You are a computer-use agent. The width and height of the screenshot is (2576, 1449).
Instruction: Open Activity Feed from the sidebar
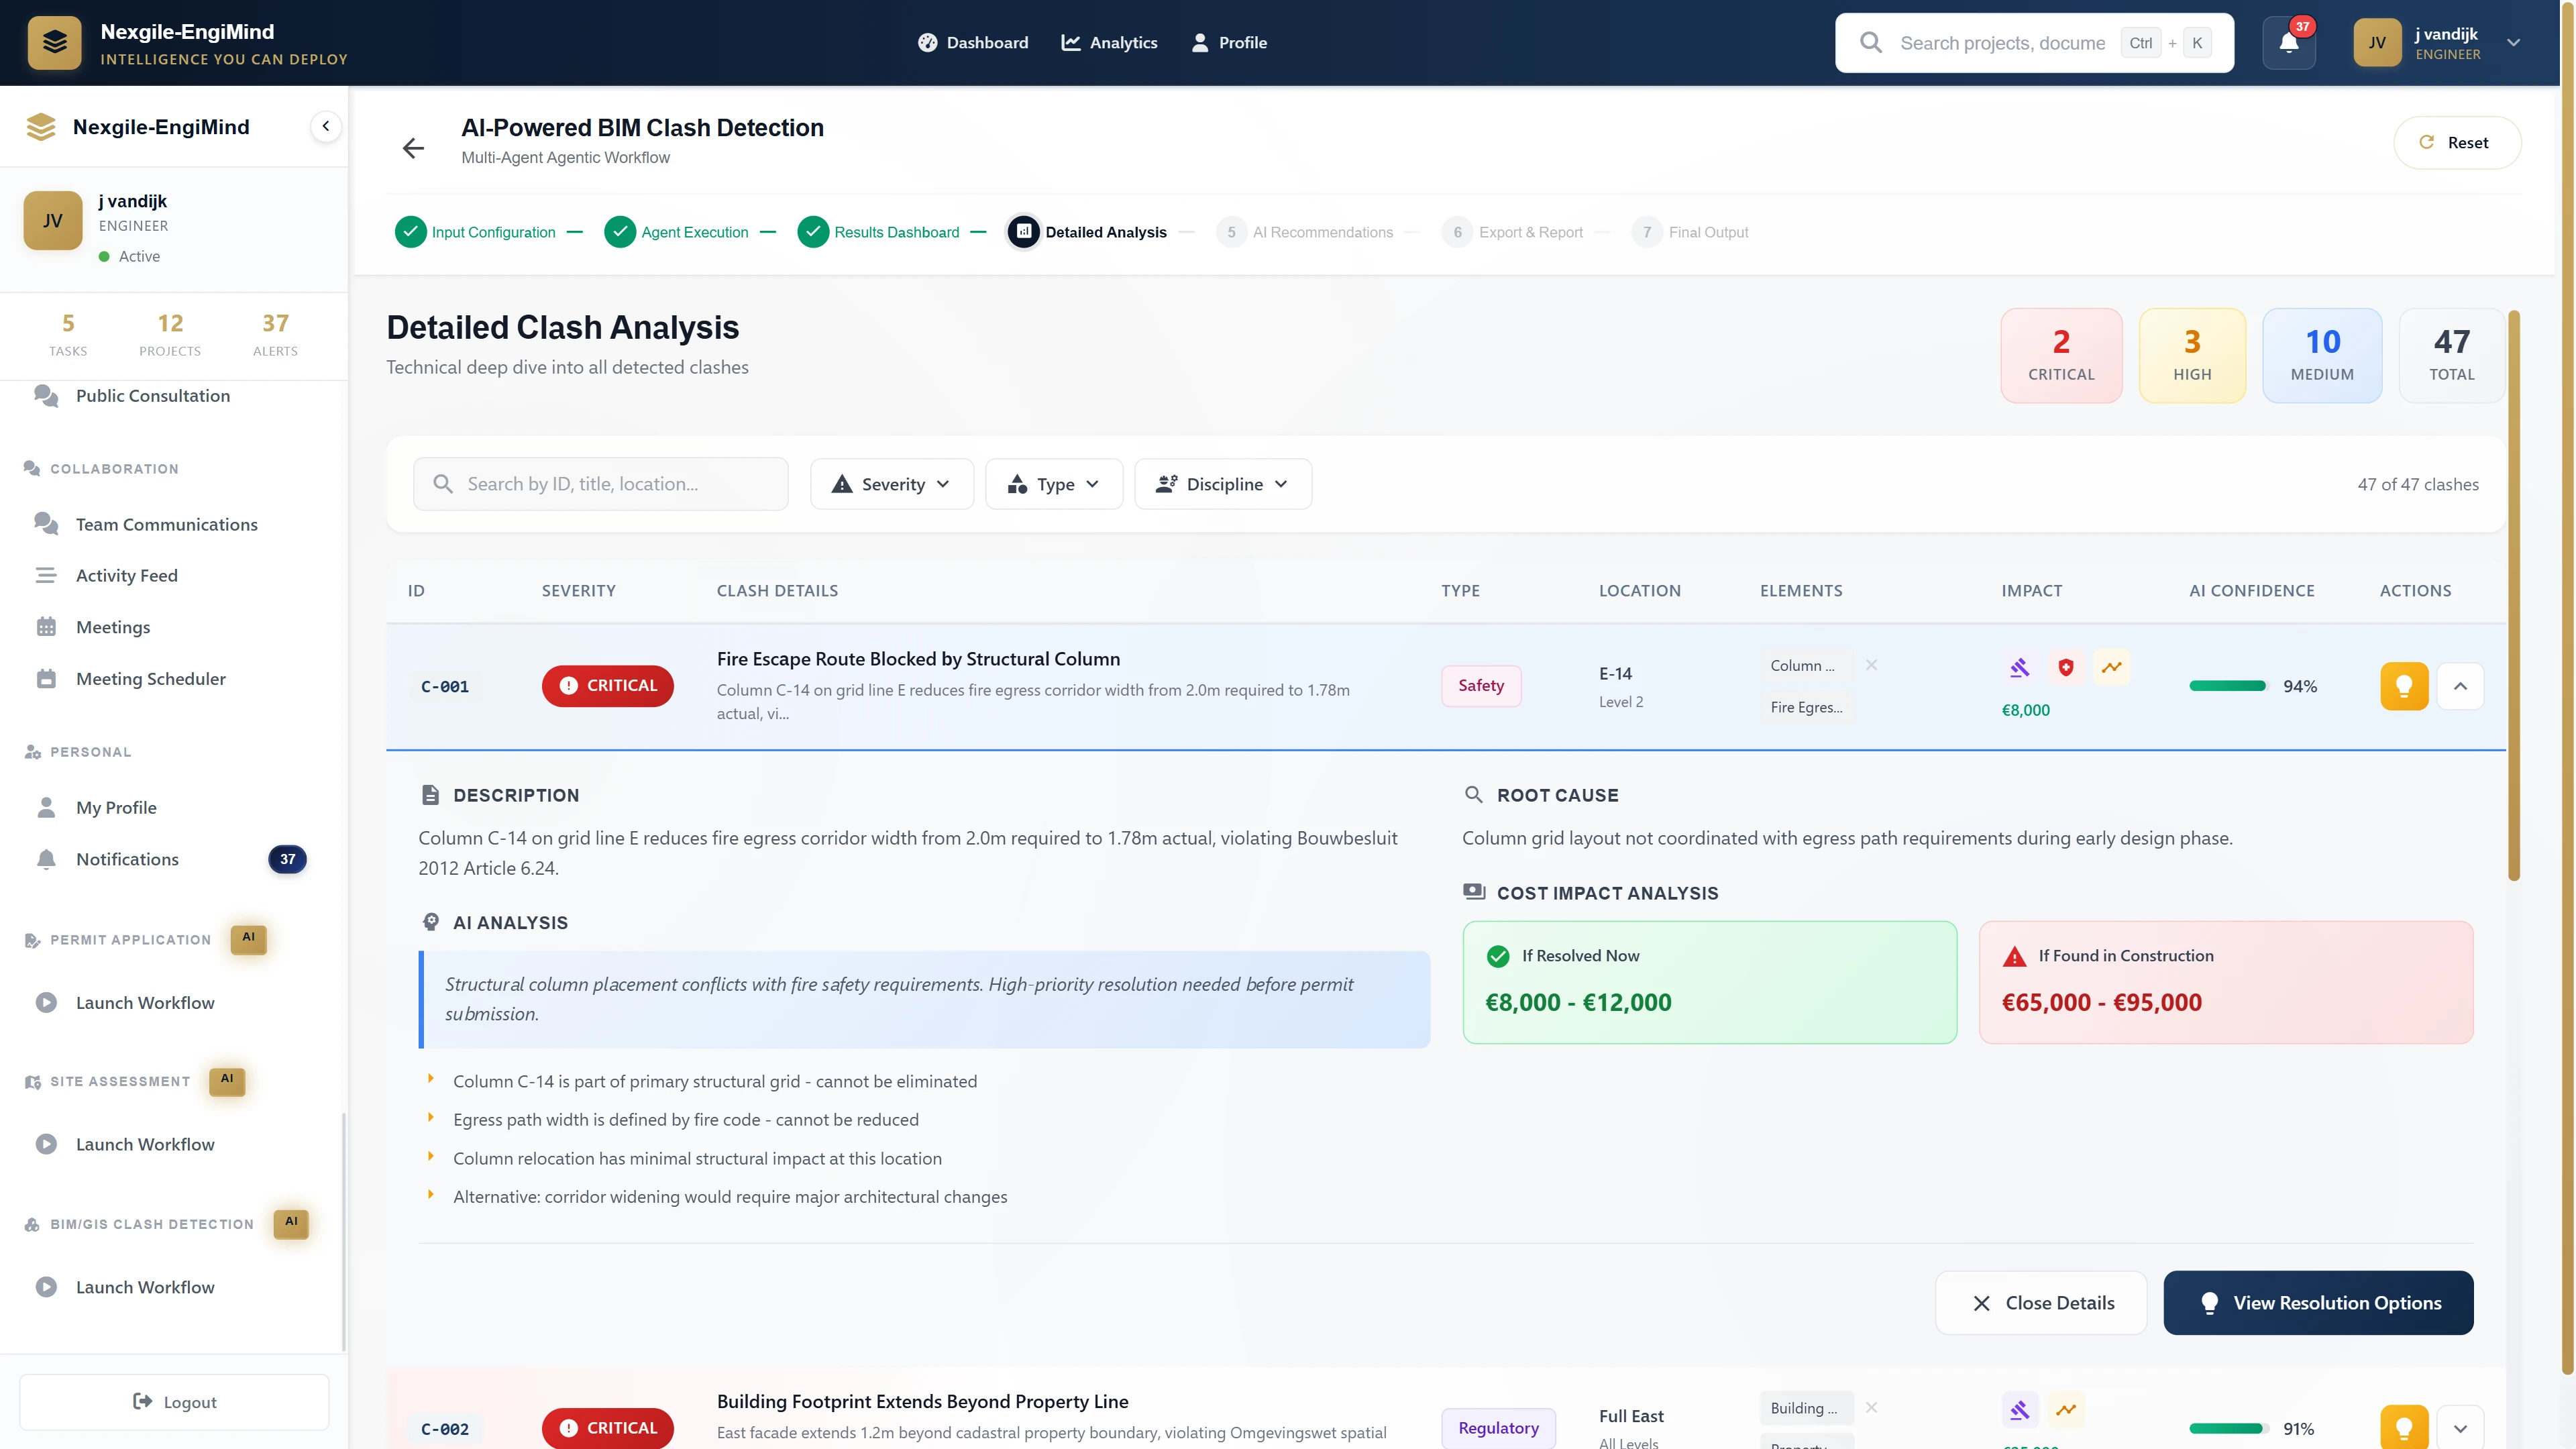[127, 575]
